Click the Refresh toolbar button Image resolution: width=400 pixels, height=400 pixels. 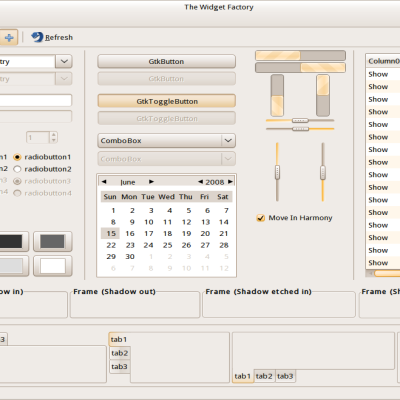[x=52, y=37]
